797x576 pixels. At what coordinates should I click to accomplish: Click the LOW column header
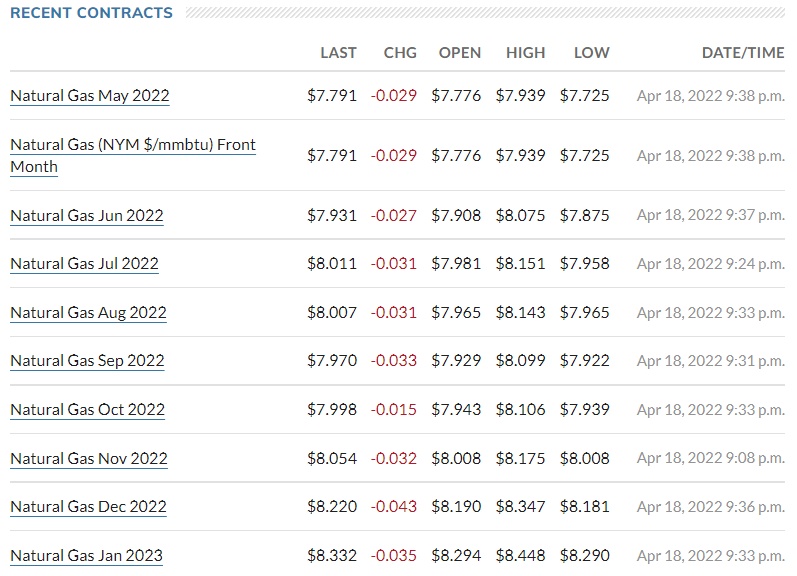591,53
